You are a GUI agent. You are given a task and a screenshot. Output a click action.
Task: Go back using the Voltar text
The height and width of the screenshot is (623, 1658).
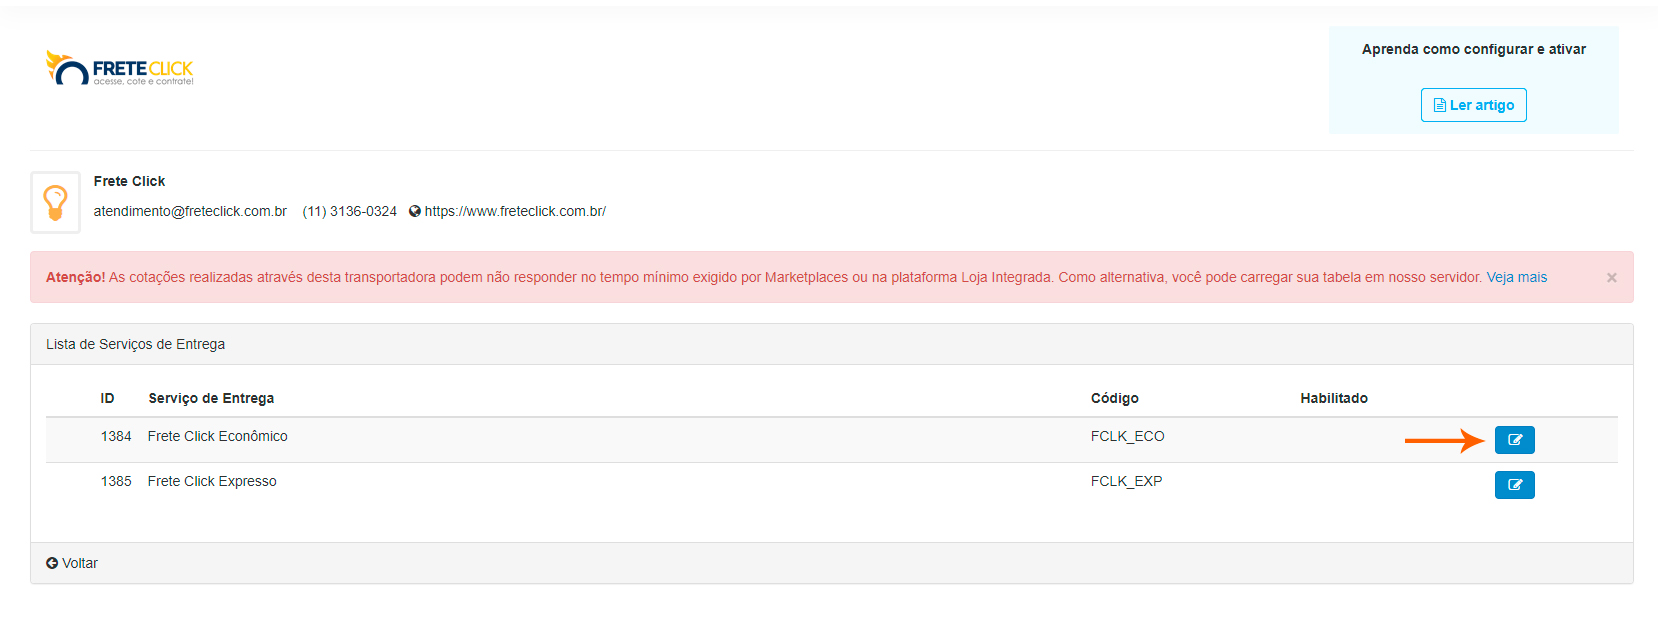click(x=80, y=563)
